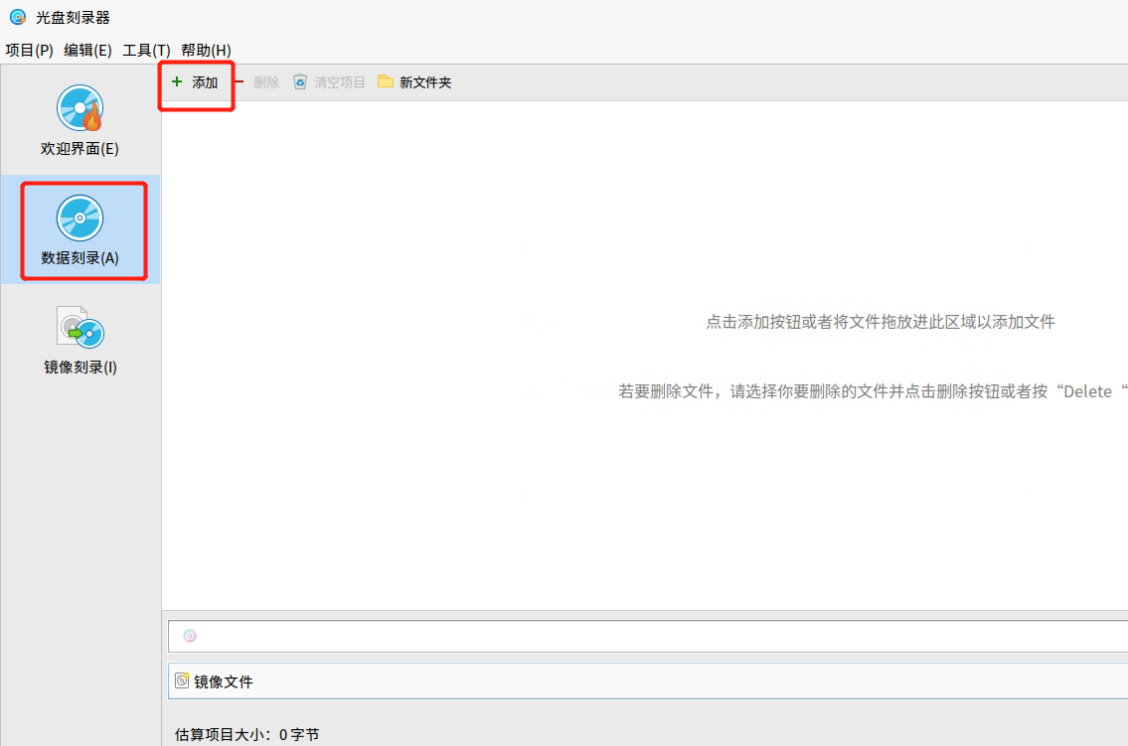This screenshot has width=1128, height=746.
Task: Open the 工具(T) menu
Action: [x=146, y=50]
